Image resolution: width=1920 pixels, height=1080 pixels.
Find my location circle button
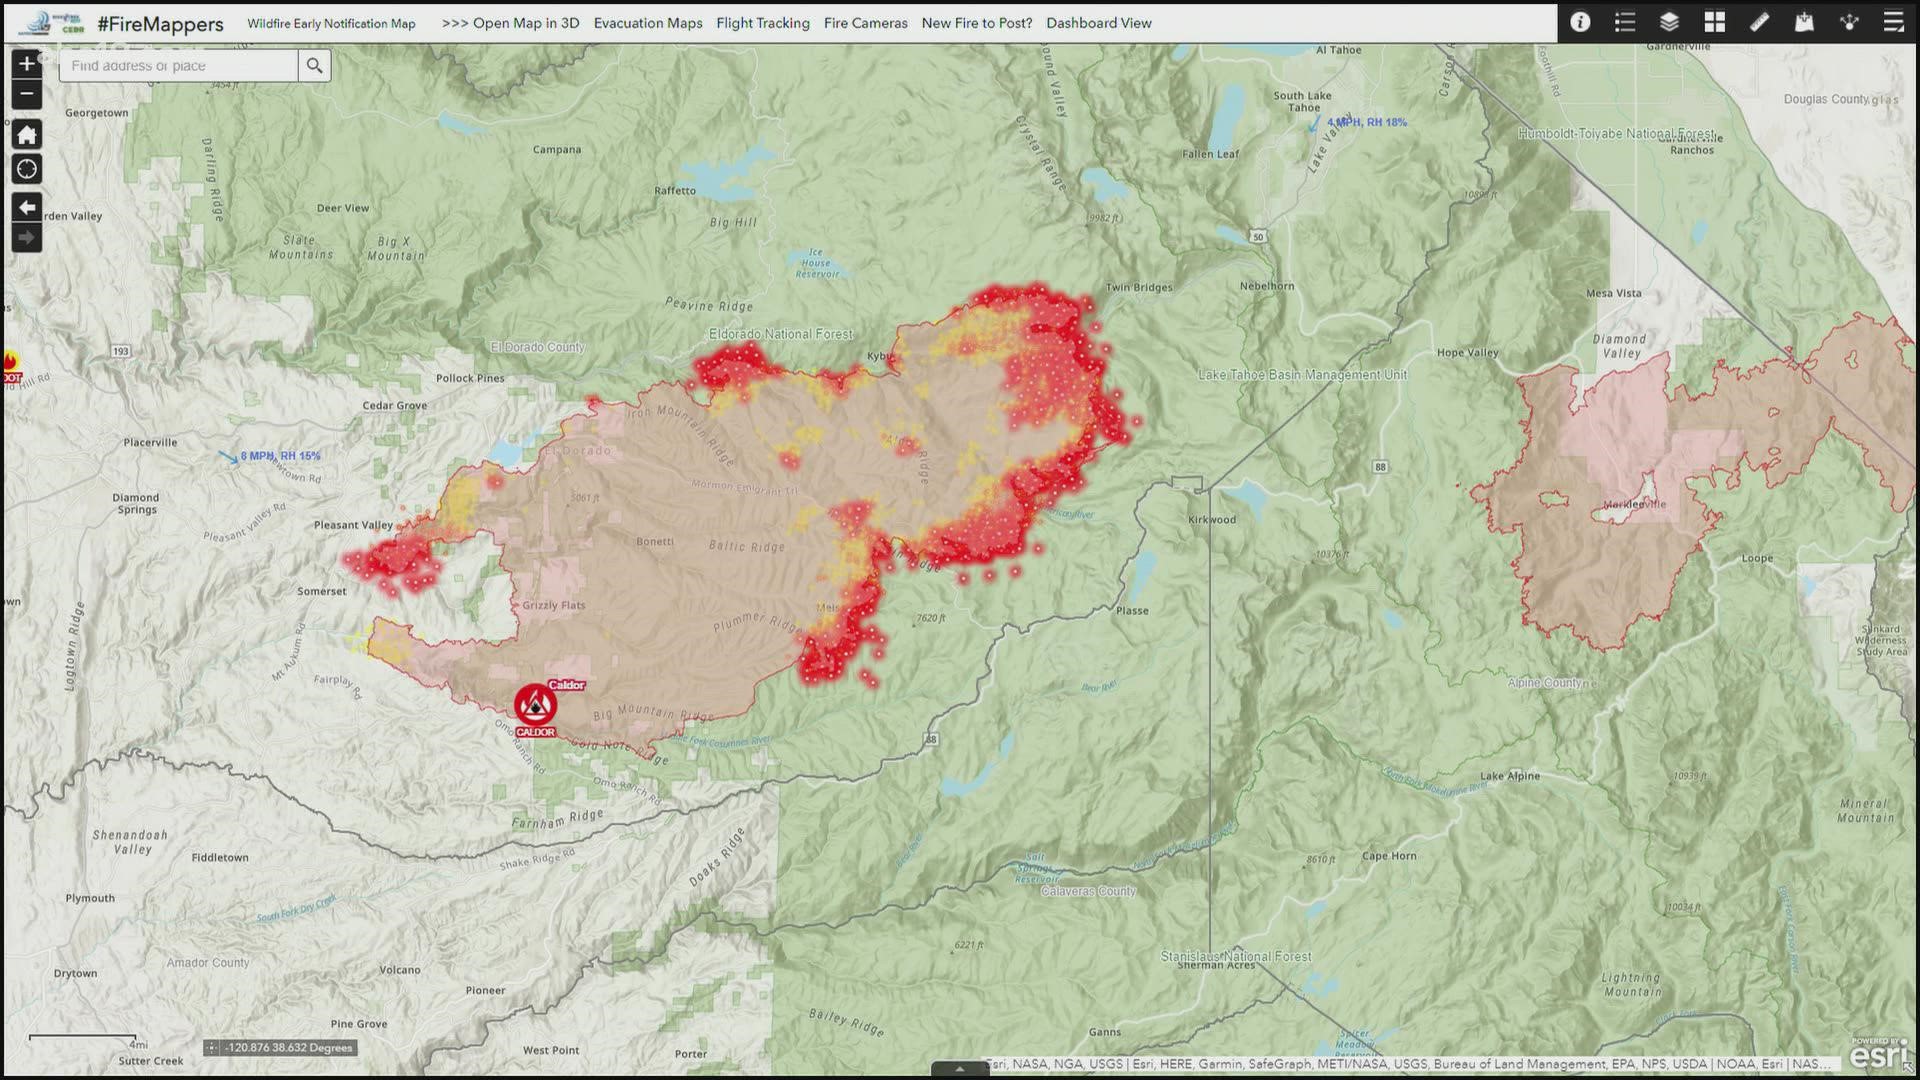[27, 169]
